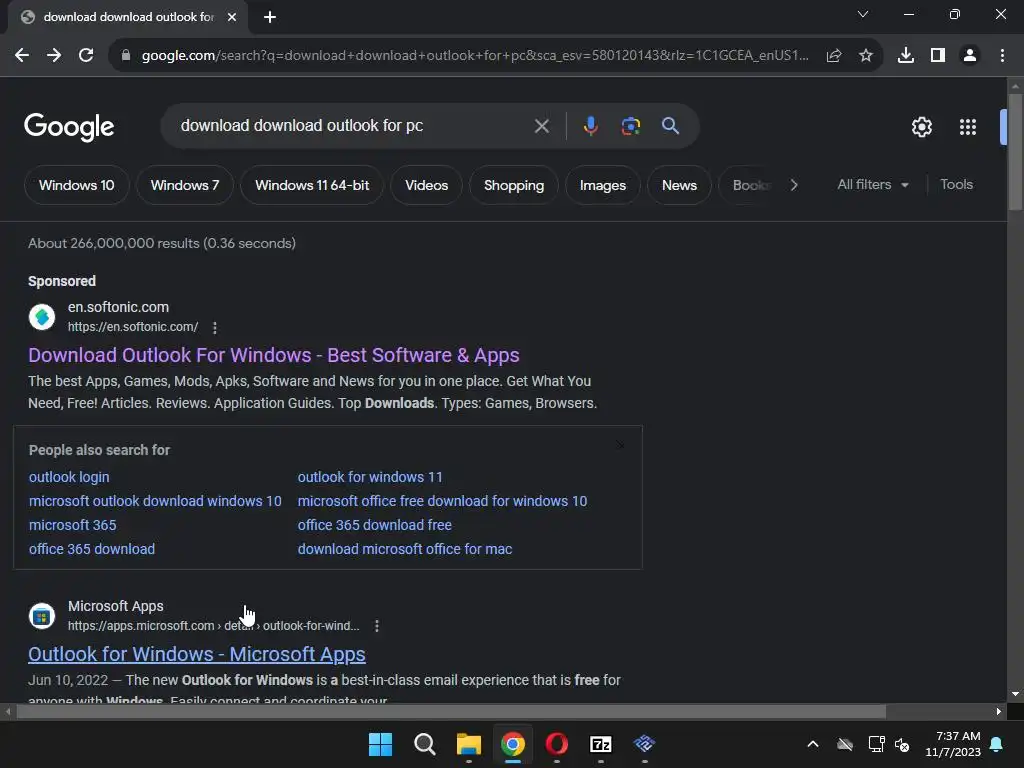
Task: Go forward to next page
Action: pos(54,56)
